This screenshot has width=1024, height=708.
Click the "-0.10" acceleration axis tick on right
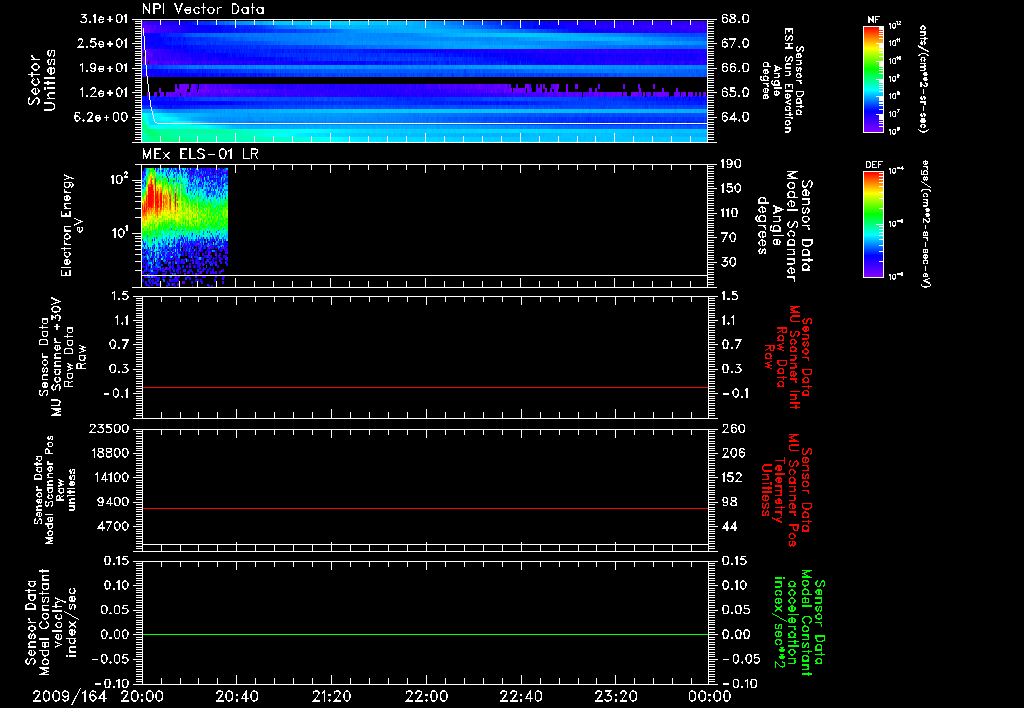pyautogui.click(x=741, y=683)
